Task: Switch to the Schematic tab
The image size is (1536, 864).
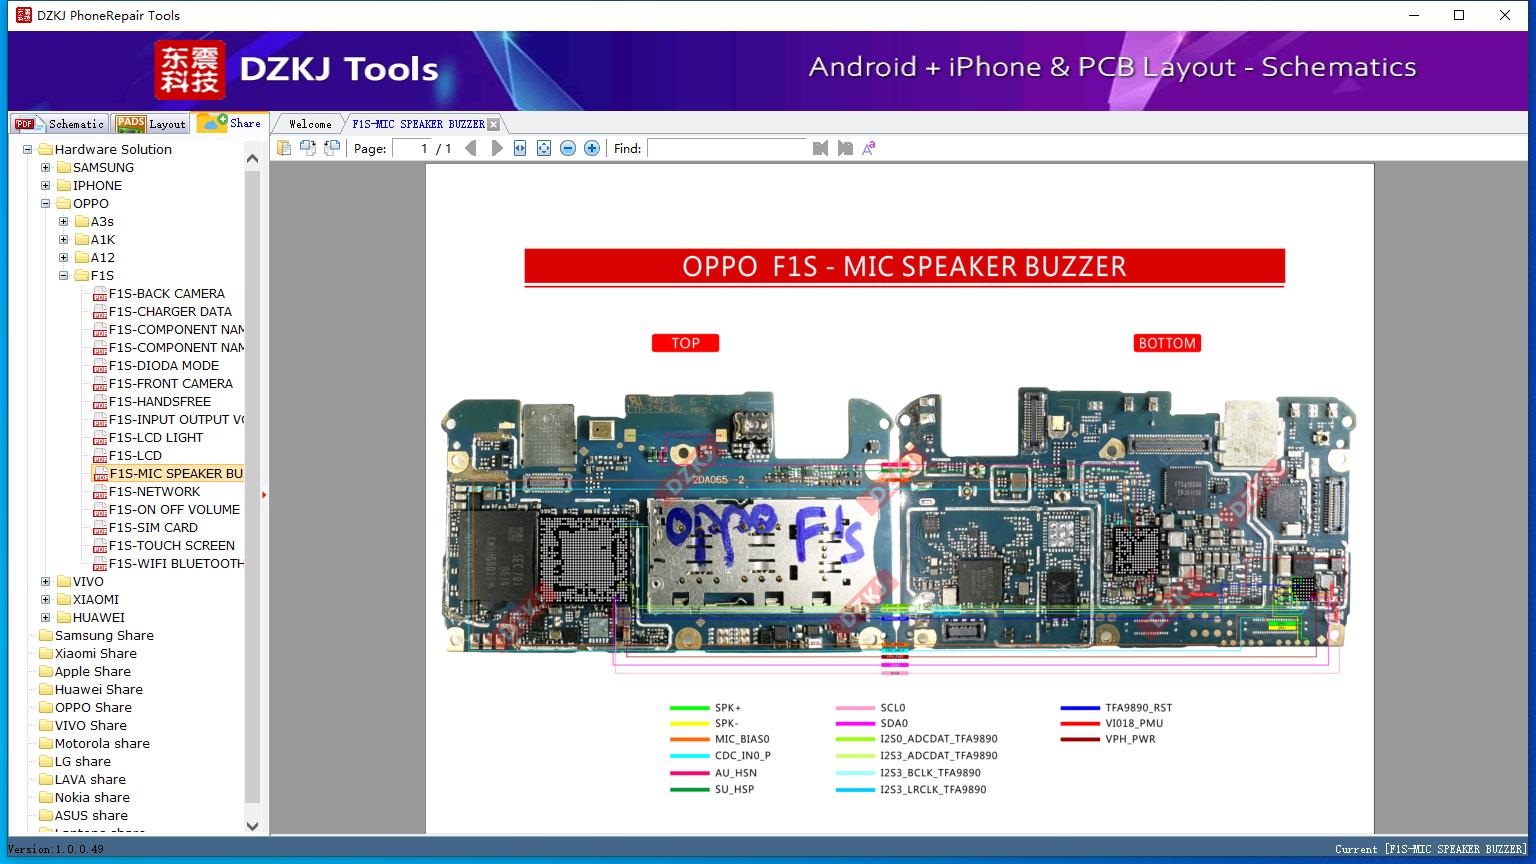Action: point(60,124)
